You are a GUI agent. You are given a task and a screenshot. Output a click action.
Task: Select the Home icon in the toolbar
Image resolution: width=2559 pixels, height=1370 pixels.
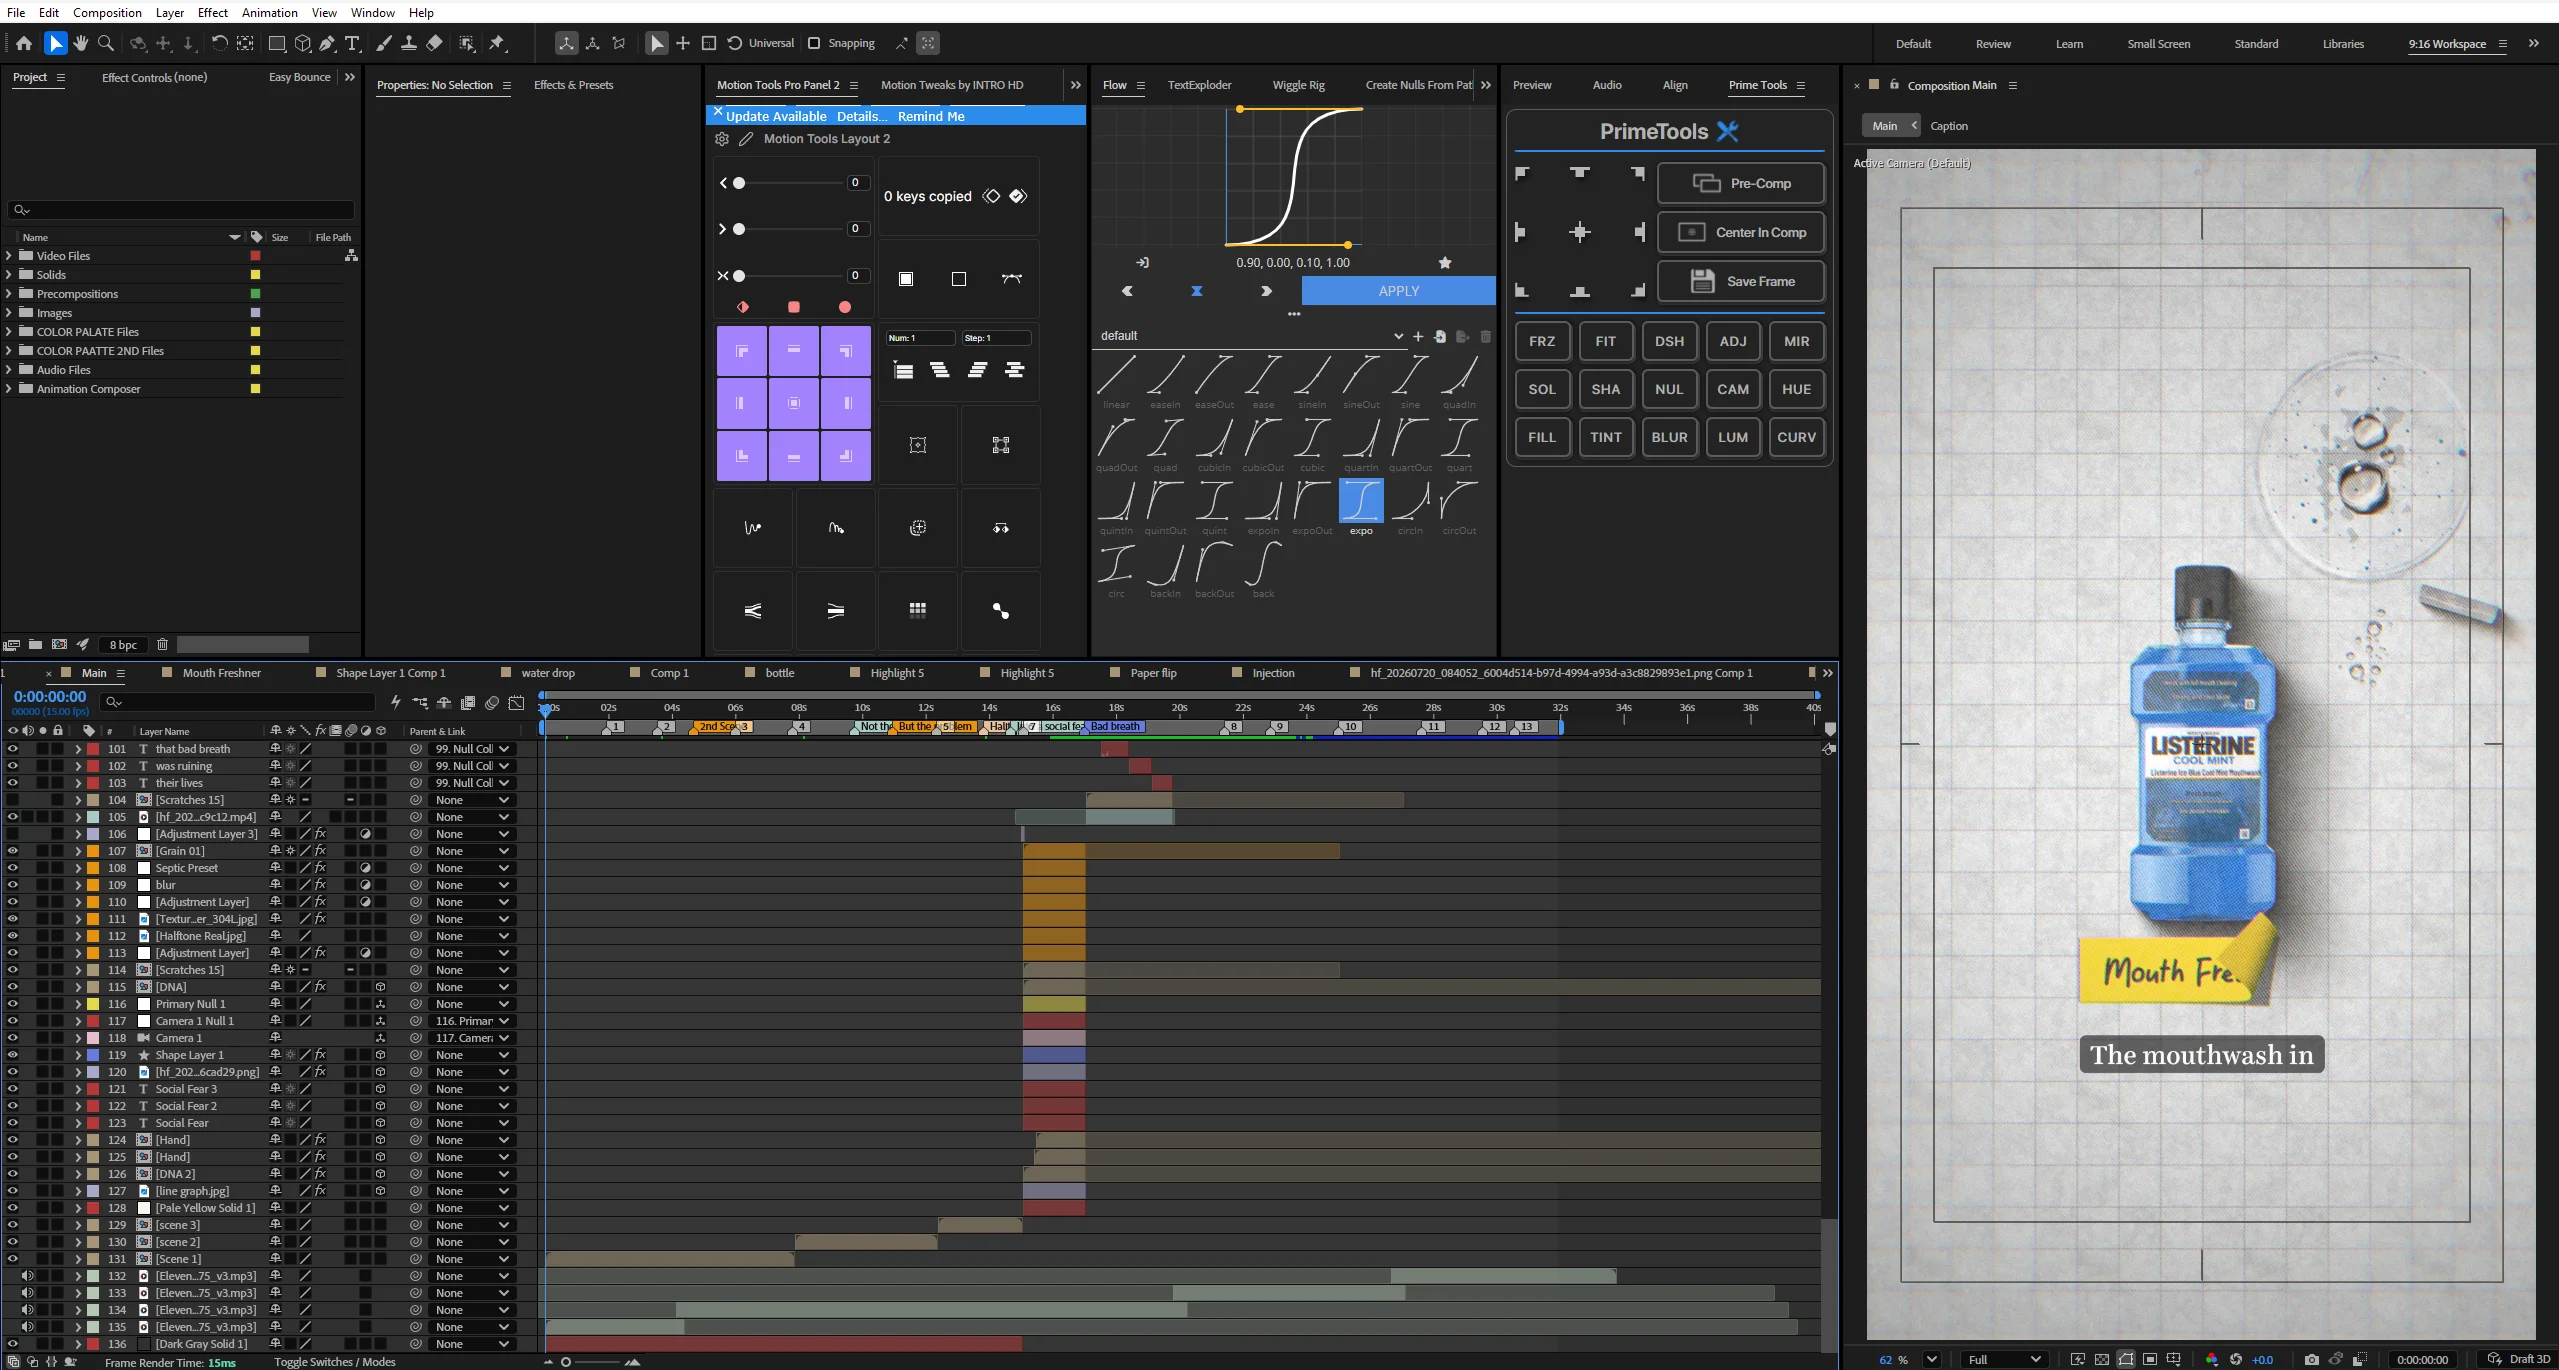pyautogui.click(x=24, y=43)
